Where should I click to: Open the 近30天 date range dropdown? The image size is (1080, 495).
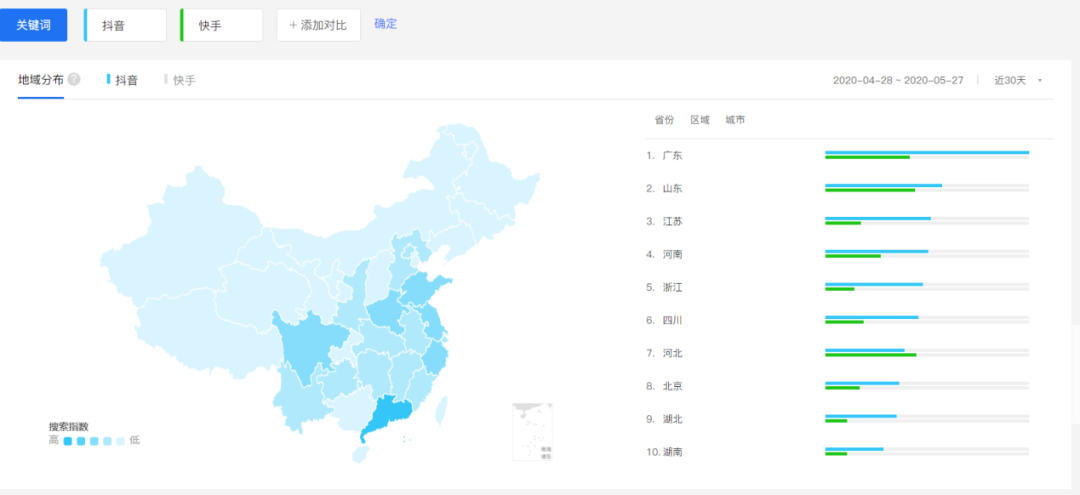[1018, 81]
